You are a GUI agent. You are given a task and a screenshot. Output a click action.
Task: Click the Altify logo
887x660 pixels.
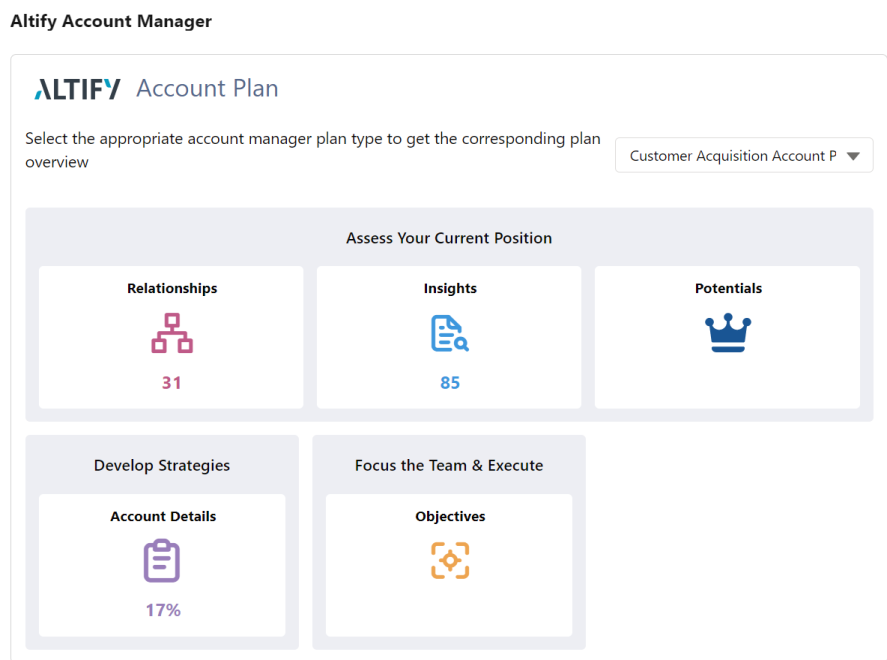pos(77,89)
